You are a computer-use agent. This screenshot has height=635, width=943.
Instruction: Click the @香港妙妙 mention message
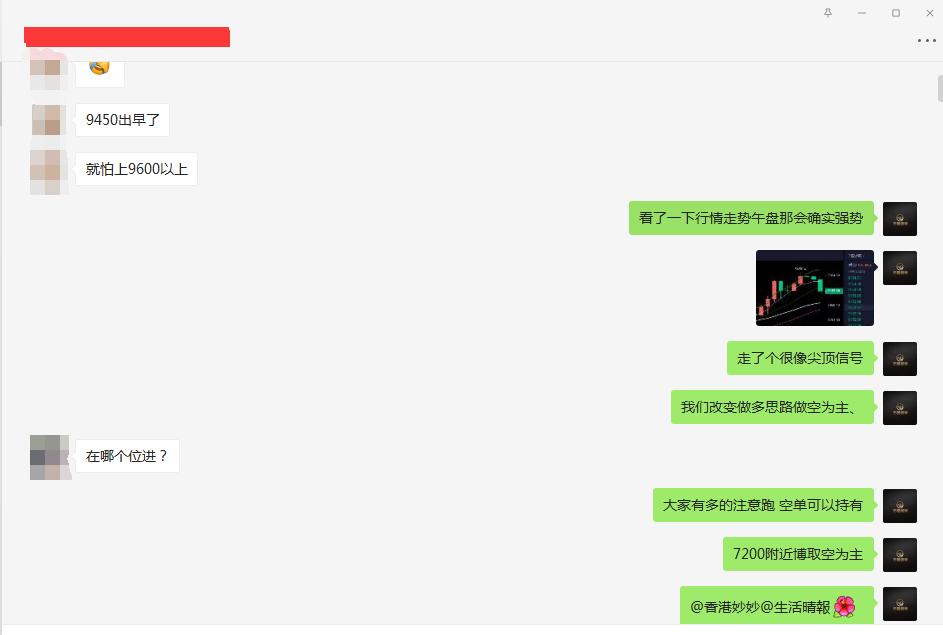point(777,606)
